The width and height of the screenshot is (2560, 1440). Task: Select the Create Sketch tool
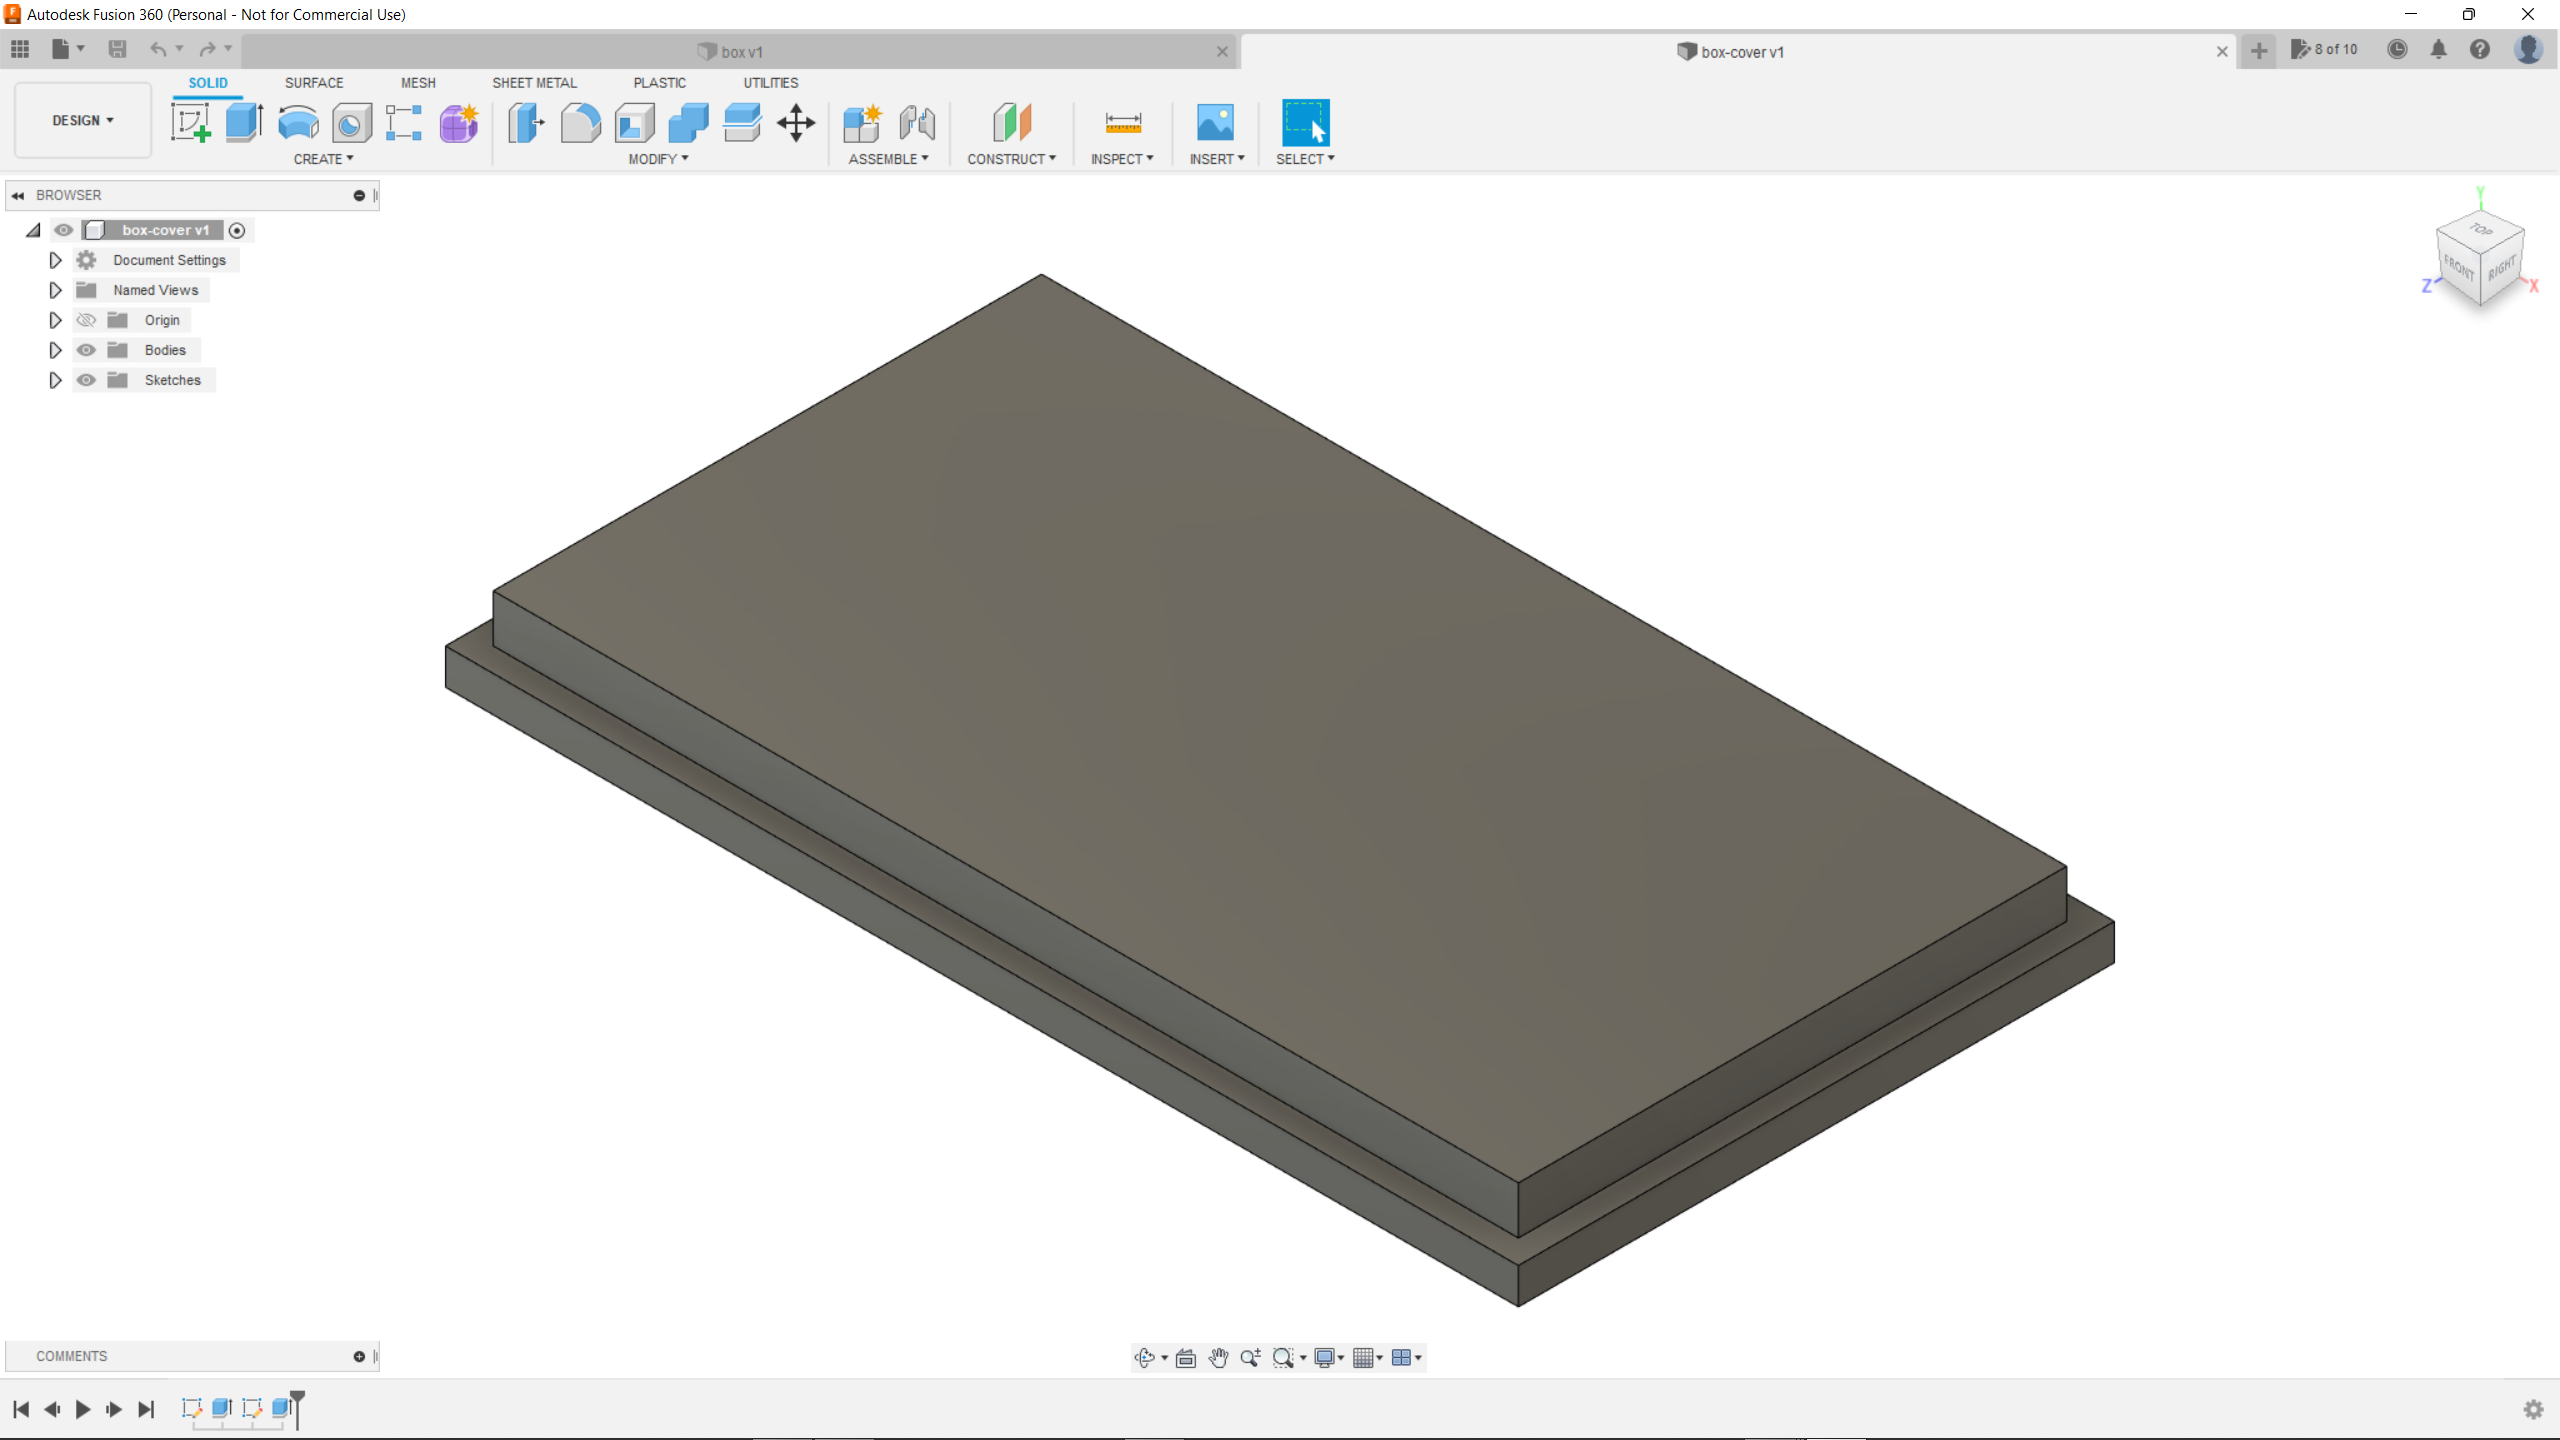190,123
